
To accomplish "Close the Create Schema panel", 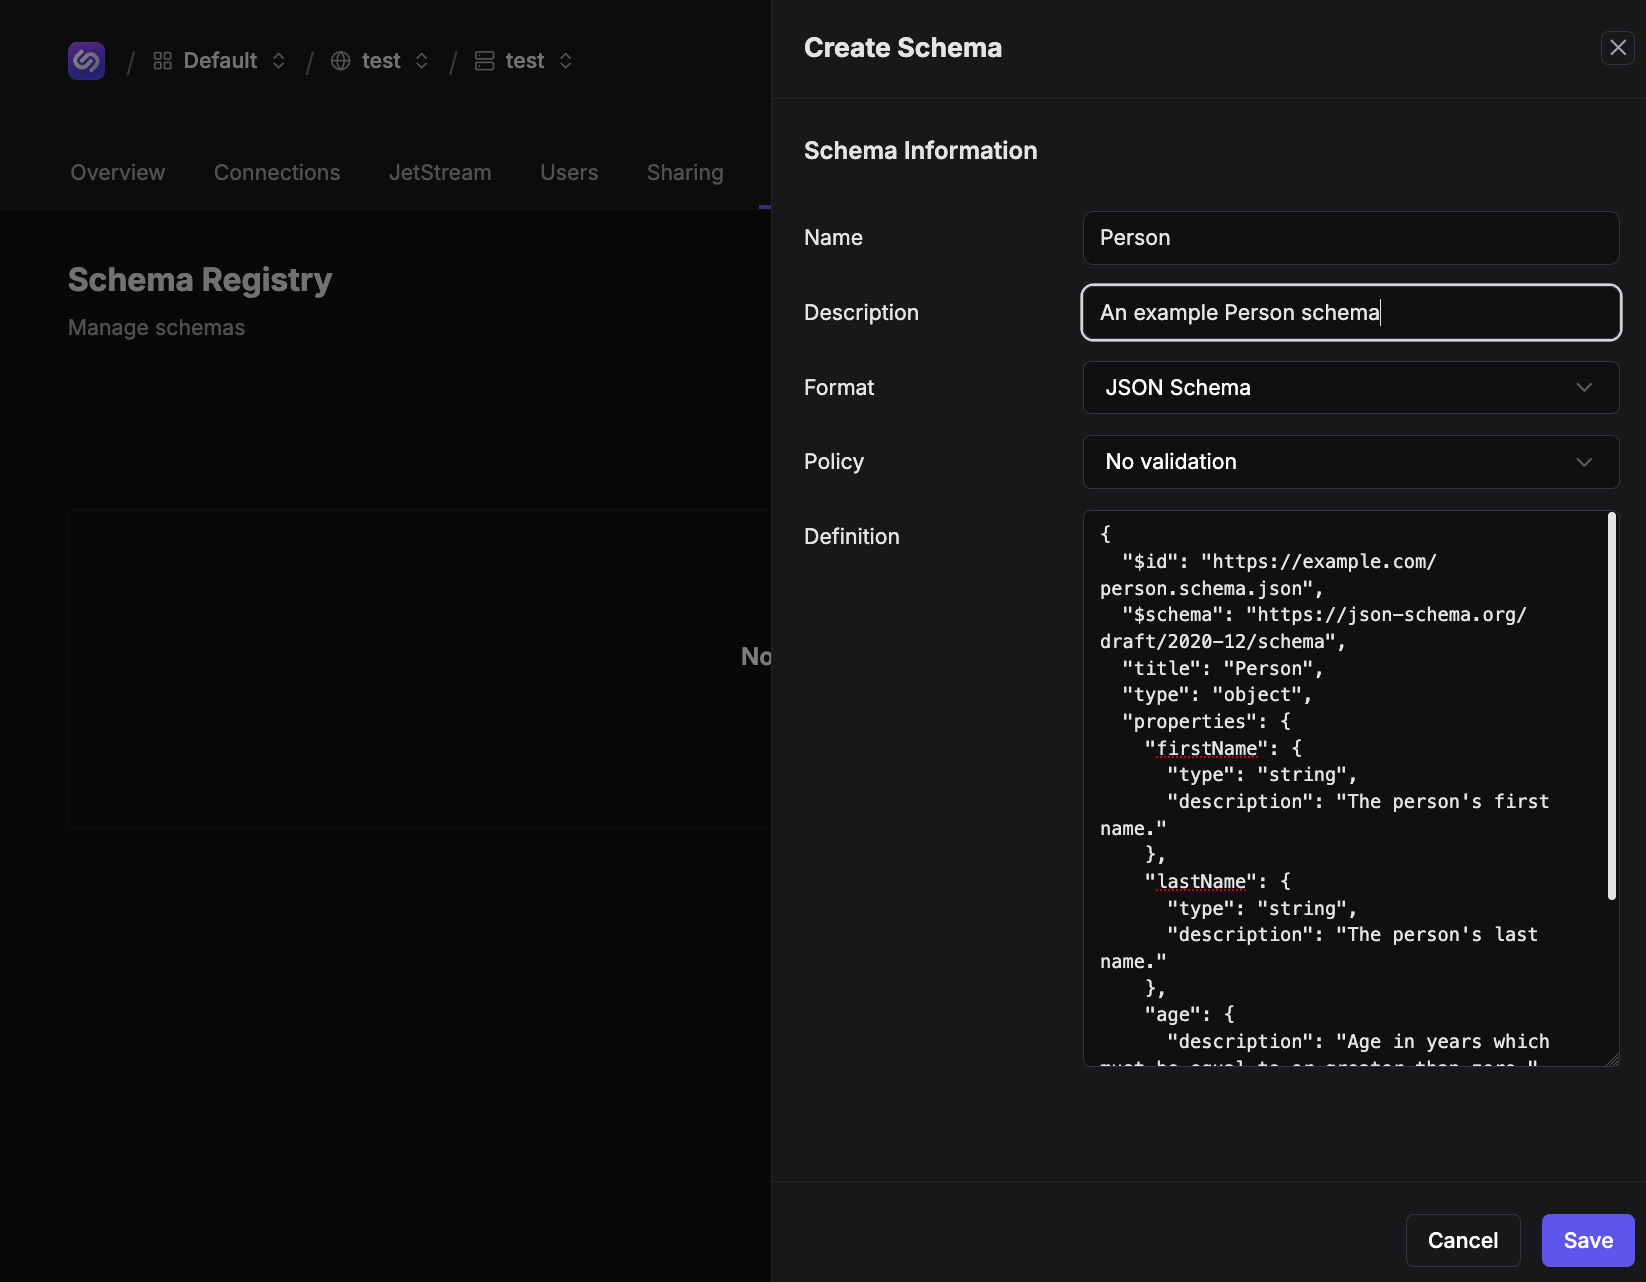I will click(1617, 48).
